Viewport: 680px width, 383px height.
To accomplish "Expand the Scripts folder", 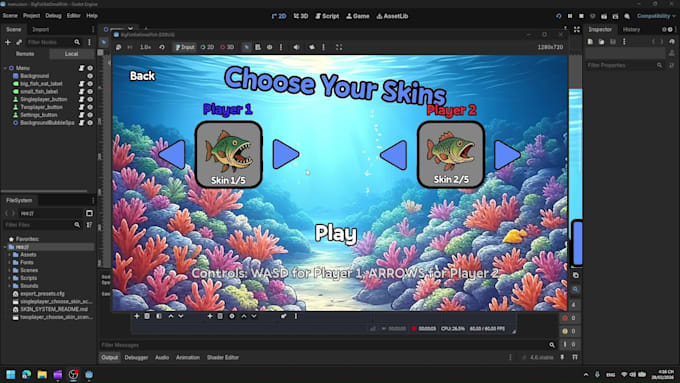I will [x=10, y=278].
